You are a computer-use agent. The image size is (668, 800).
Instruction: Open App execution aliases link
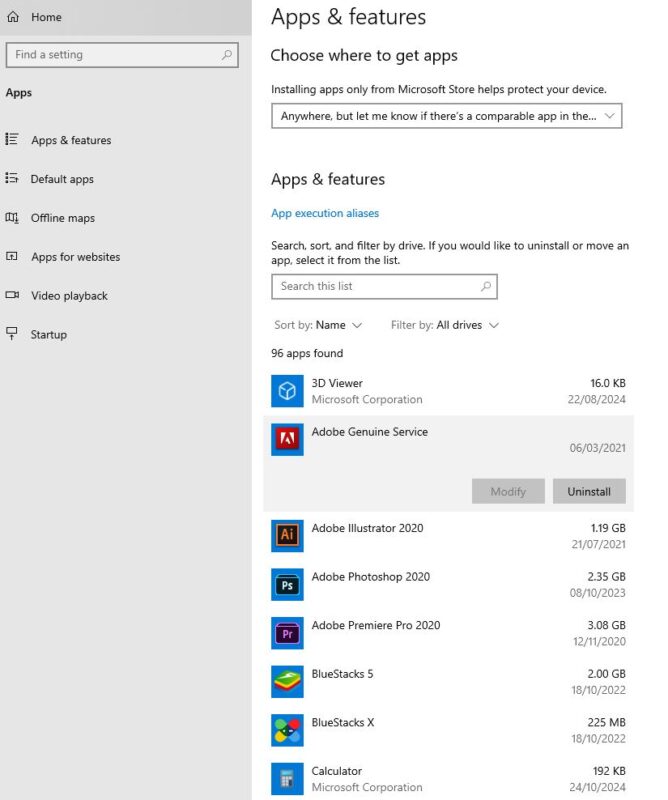click(x=325, y=213)
